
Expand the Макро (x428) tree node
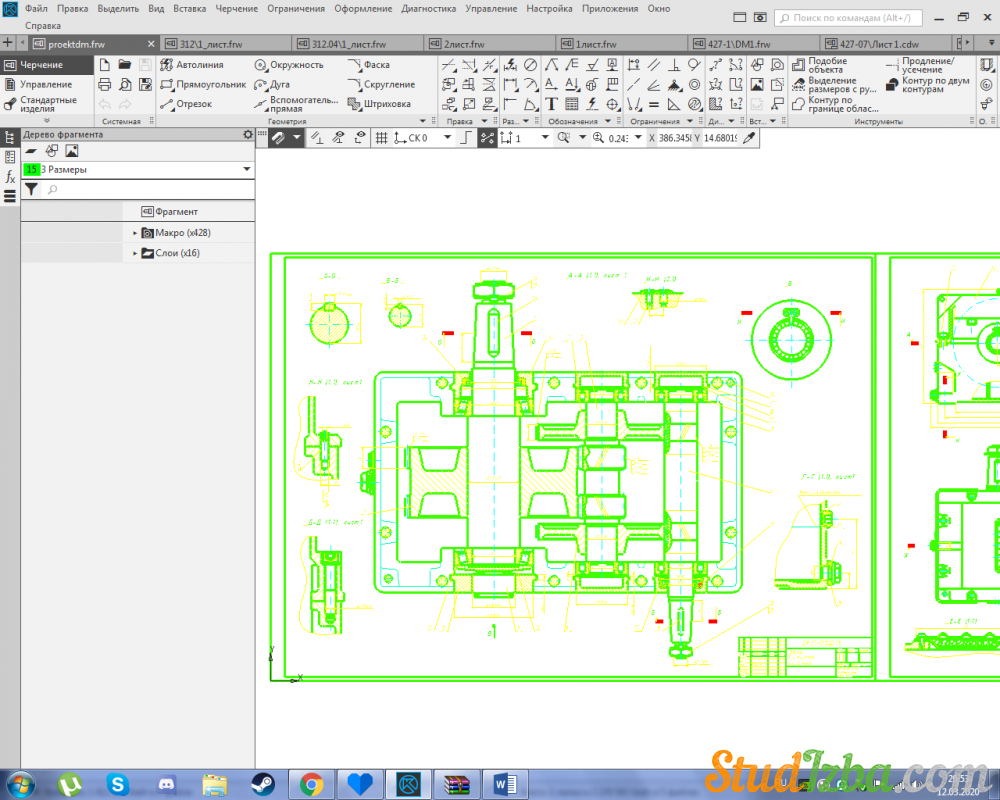(135, 233)
